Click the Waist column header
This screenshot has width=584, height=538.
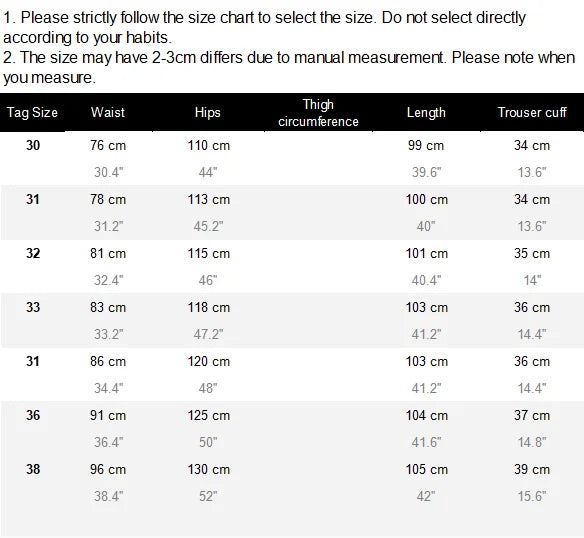pyautogui.click(x=108, y=113)
